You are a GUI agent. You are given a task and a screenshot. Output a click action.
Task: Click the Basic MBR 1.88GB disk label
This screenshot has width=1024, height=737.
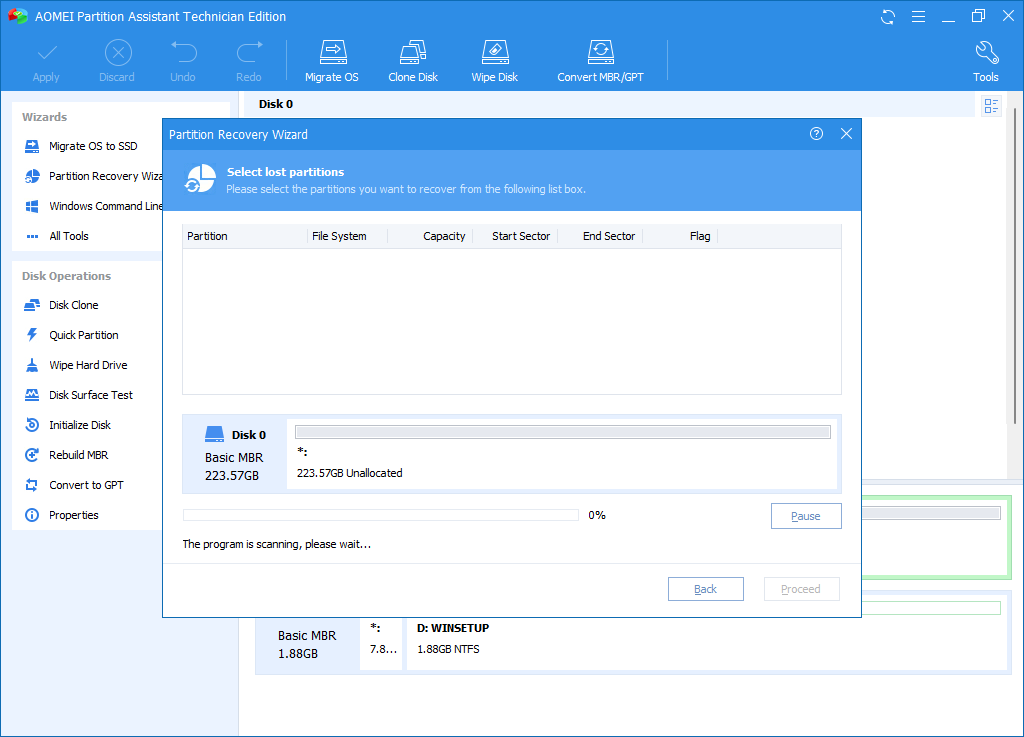(x=307, y=644)
